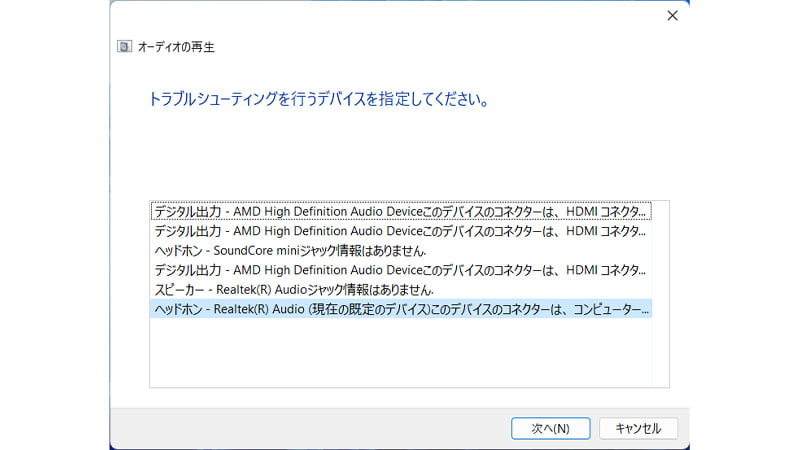Click the オーディオの再生 title text
The image size is (800, 450).
175,47
